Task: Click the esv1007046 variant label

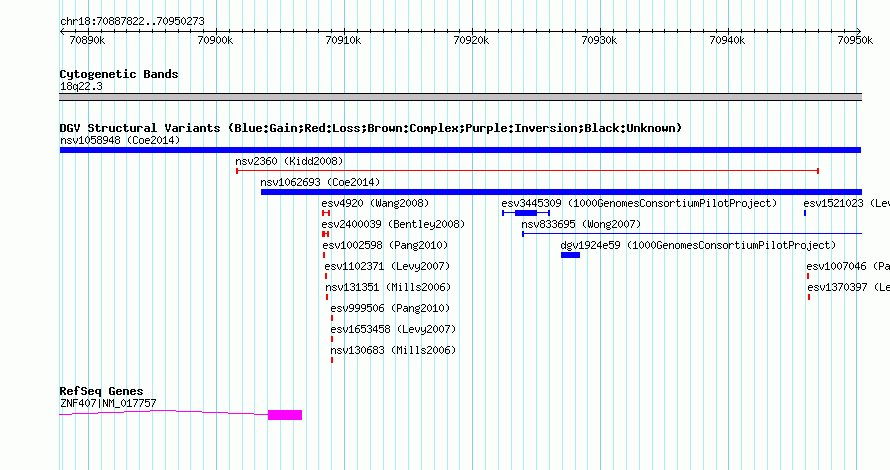Action: coord(848,266)
